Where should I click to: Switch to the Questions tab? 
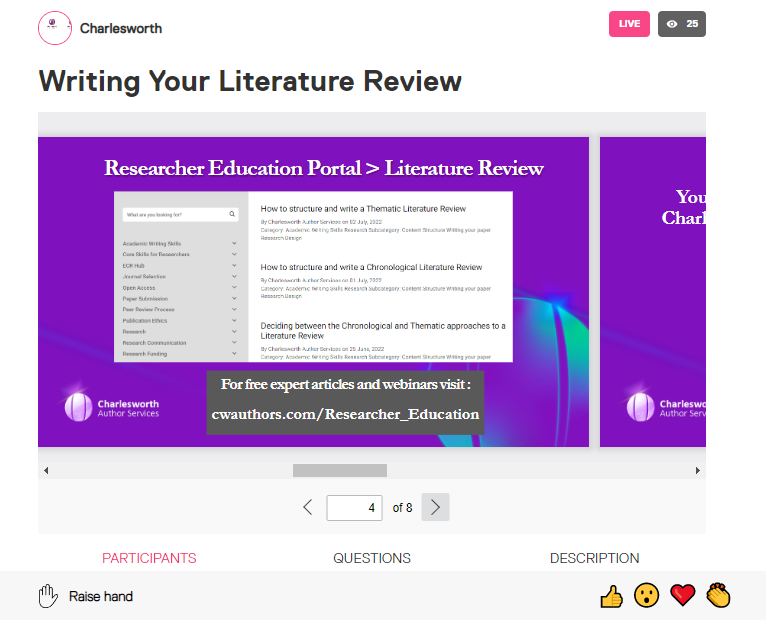(372, 558)
